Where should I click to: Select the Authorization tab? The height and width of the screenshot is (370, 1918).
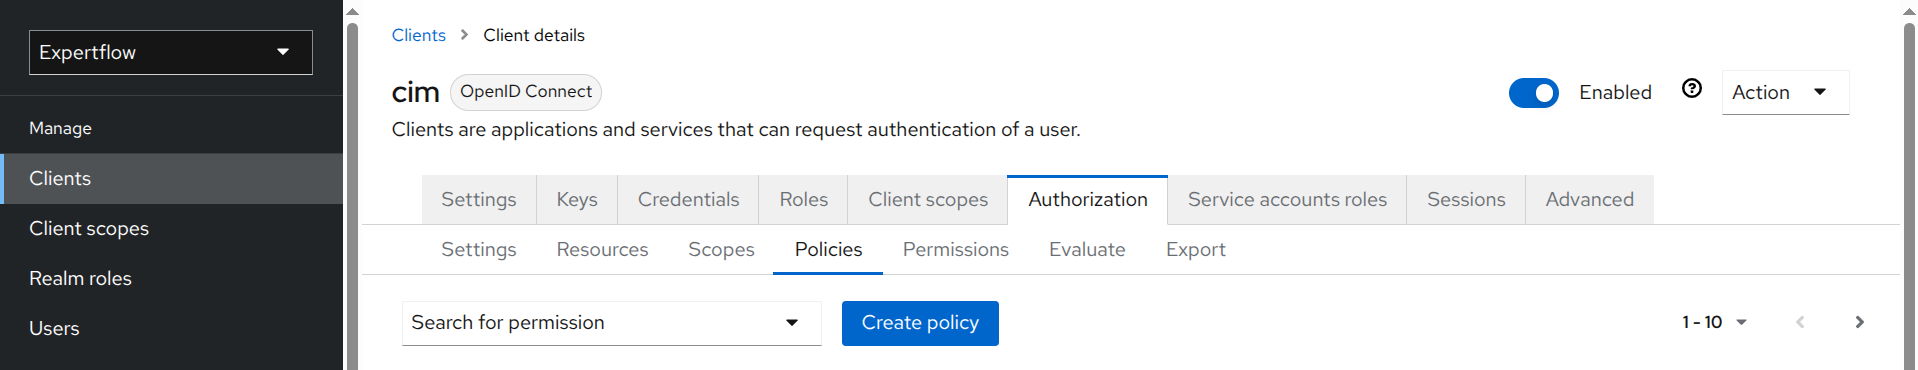[1087, 199]
